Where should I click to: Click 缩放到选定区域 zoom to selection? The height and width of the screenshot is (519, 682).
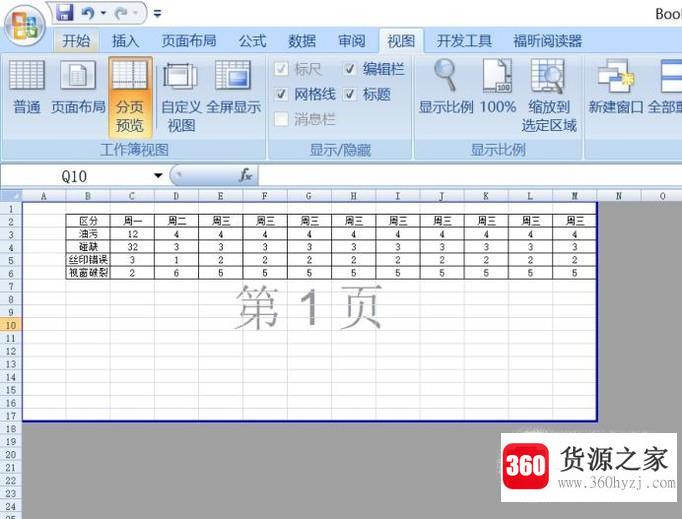(549, 96)
